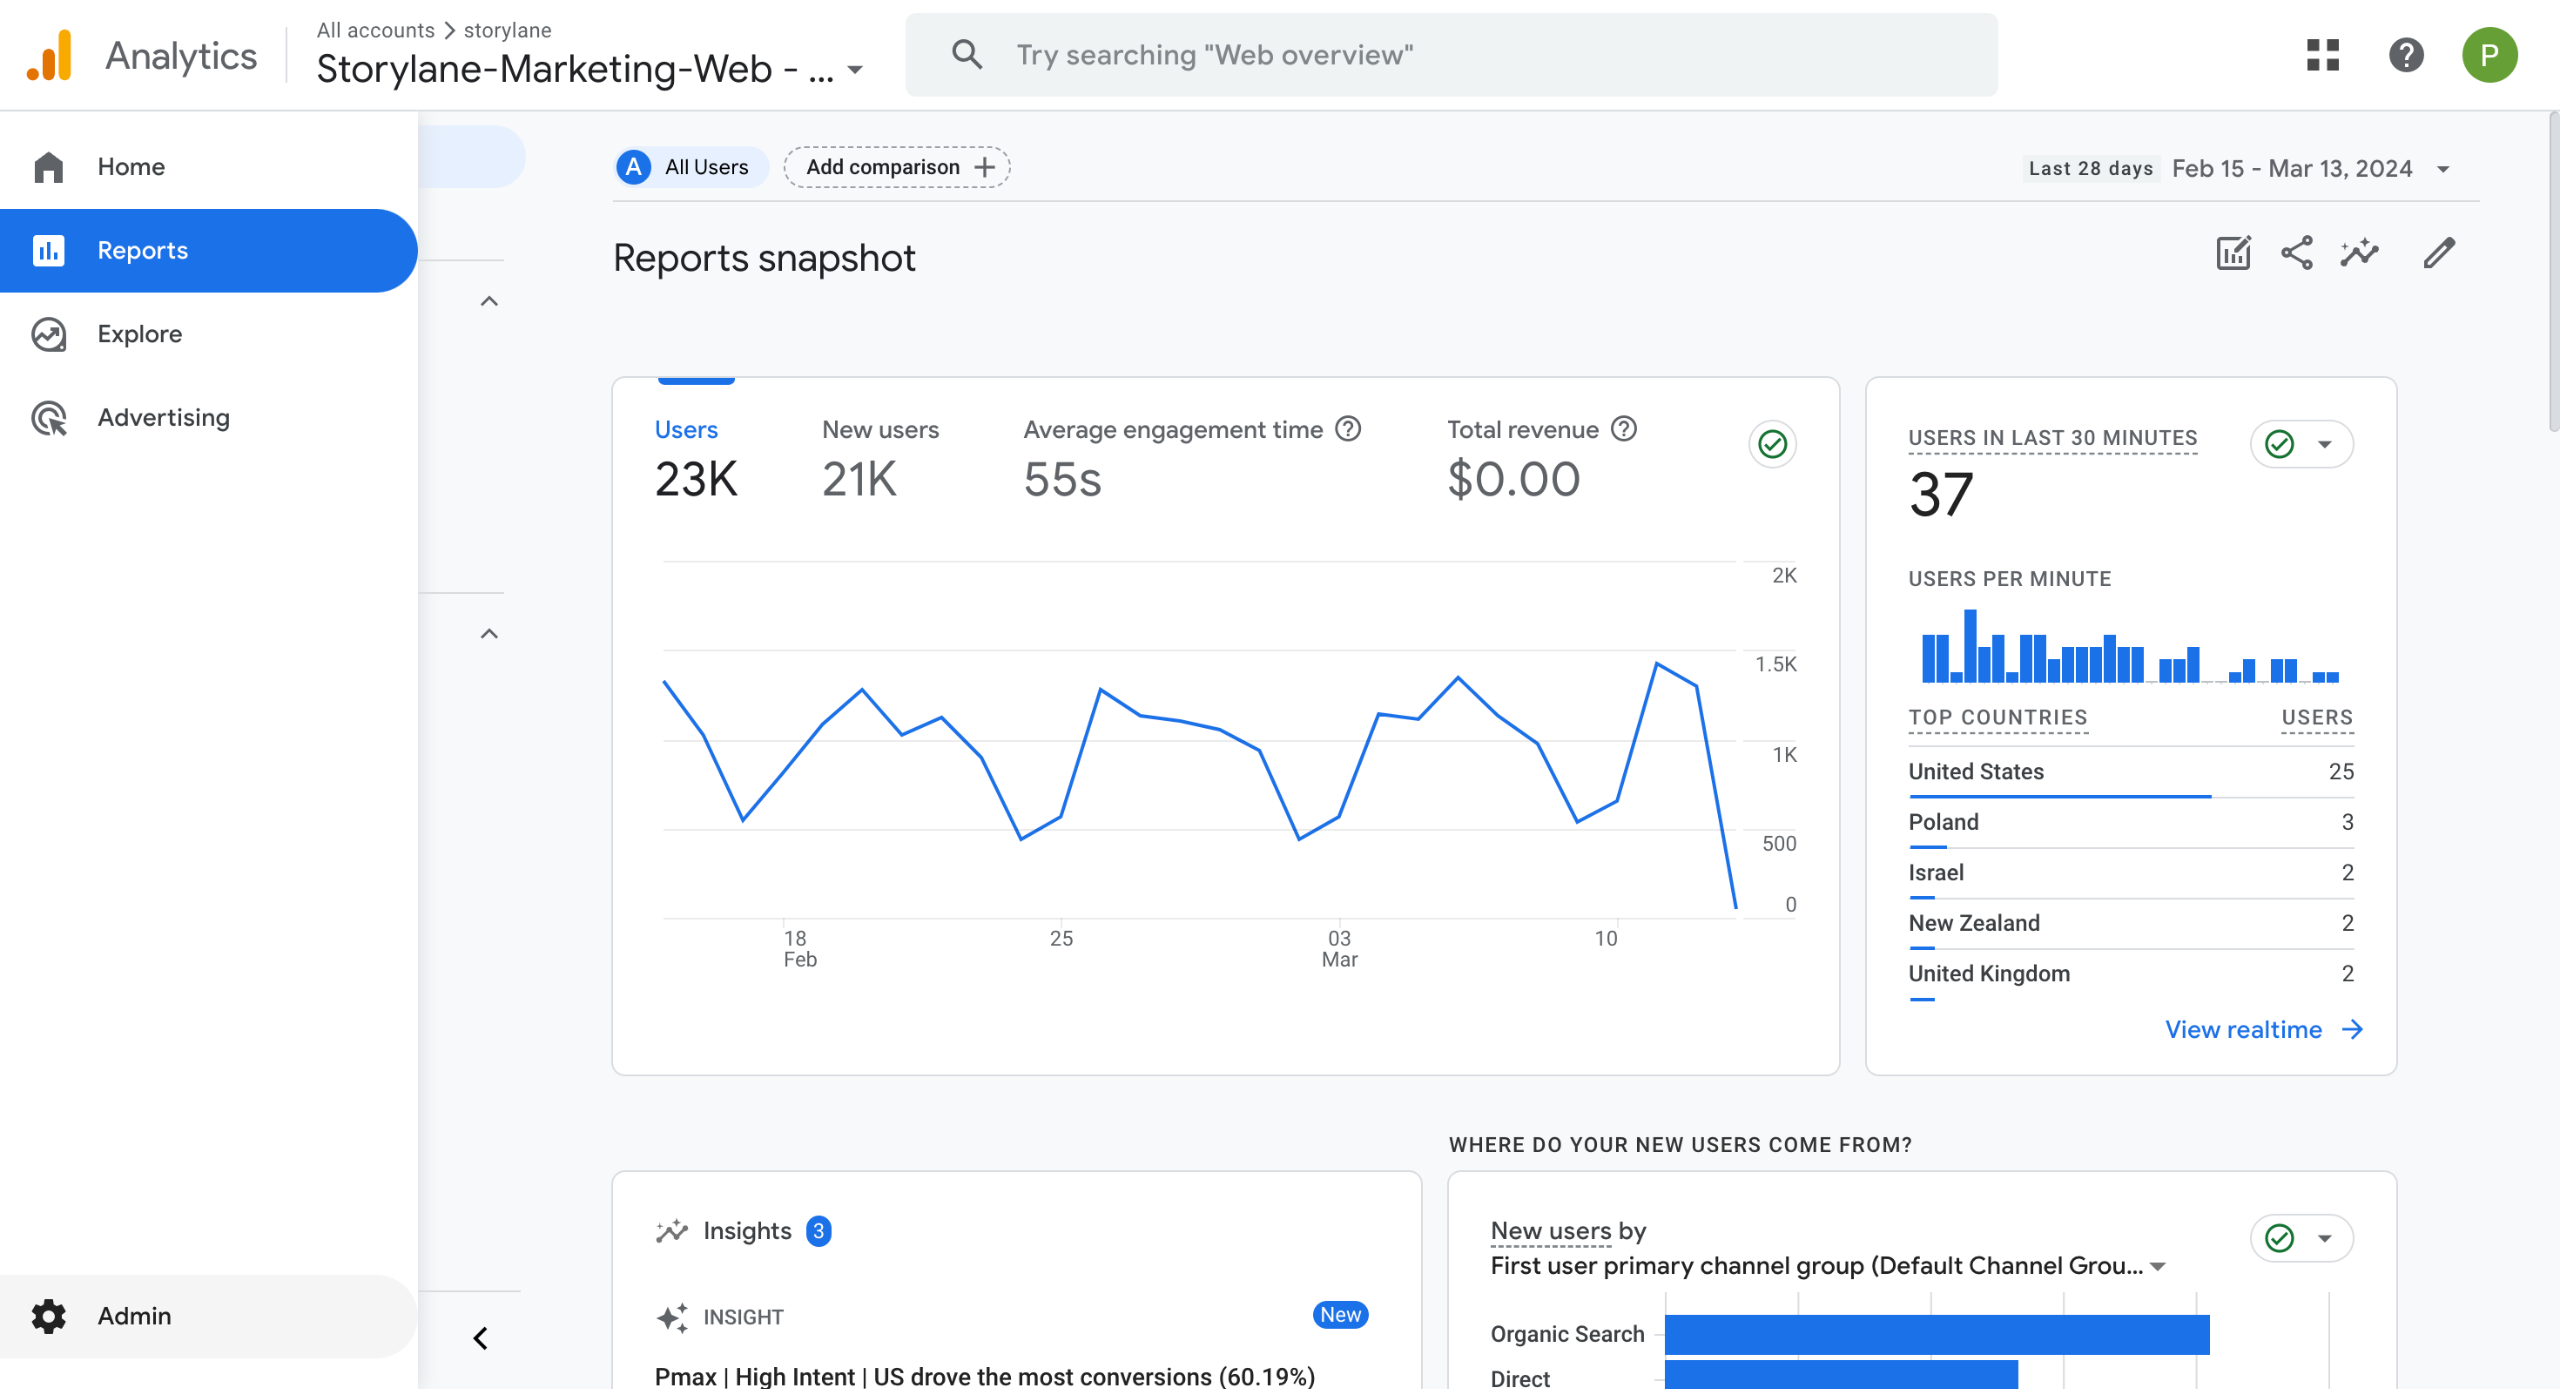The height and width of the screenshot is (1389, 2560).
Task: Open the realtime card check dropdown
Action: [x=2301, y=444]
